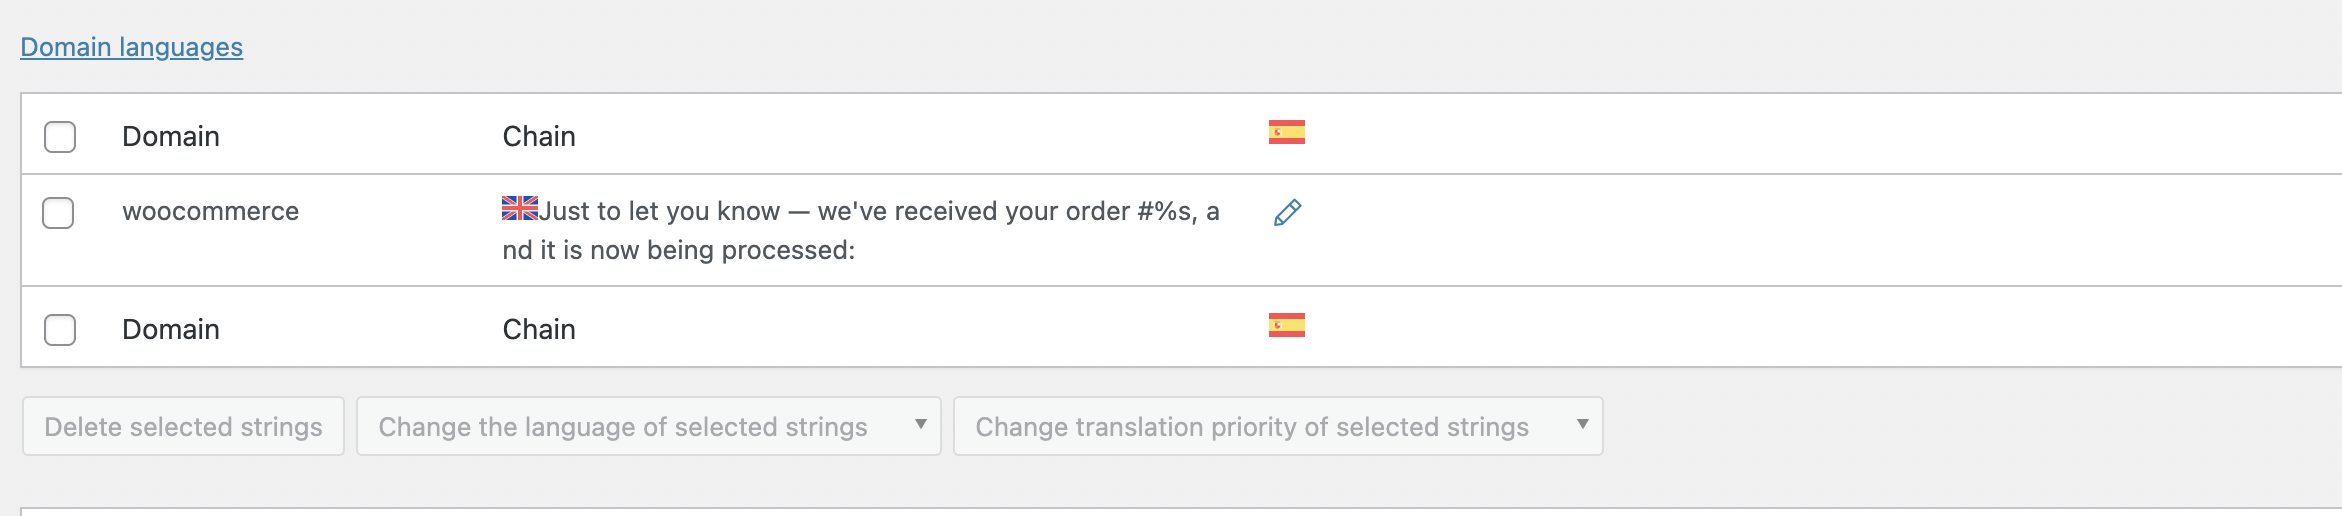Click the Domain label in table footer

(171, 330)
